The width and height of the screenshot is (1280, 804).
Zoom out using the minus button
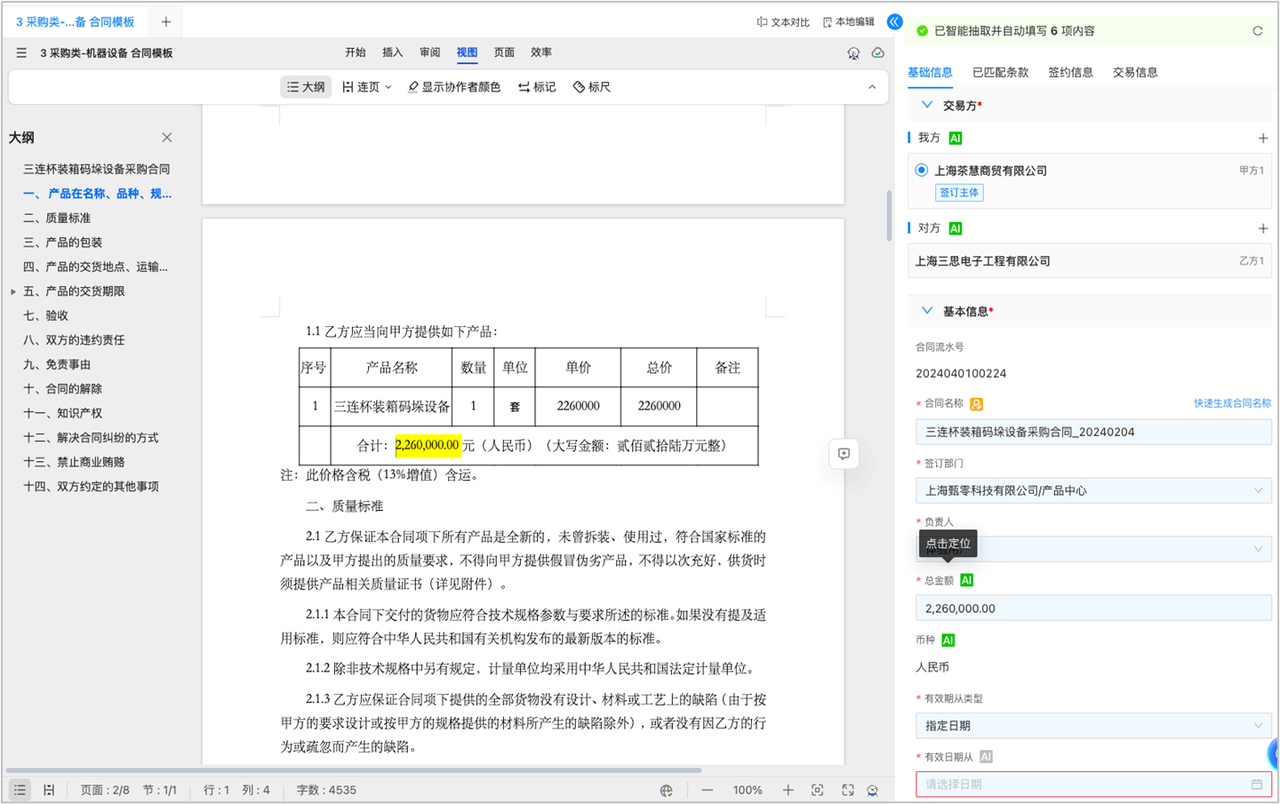[707, 790]
